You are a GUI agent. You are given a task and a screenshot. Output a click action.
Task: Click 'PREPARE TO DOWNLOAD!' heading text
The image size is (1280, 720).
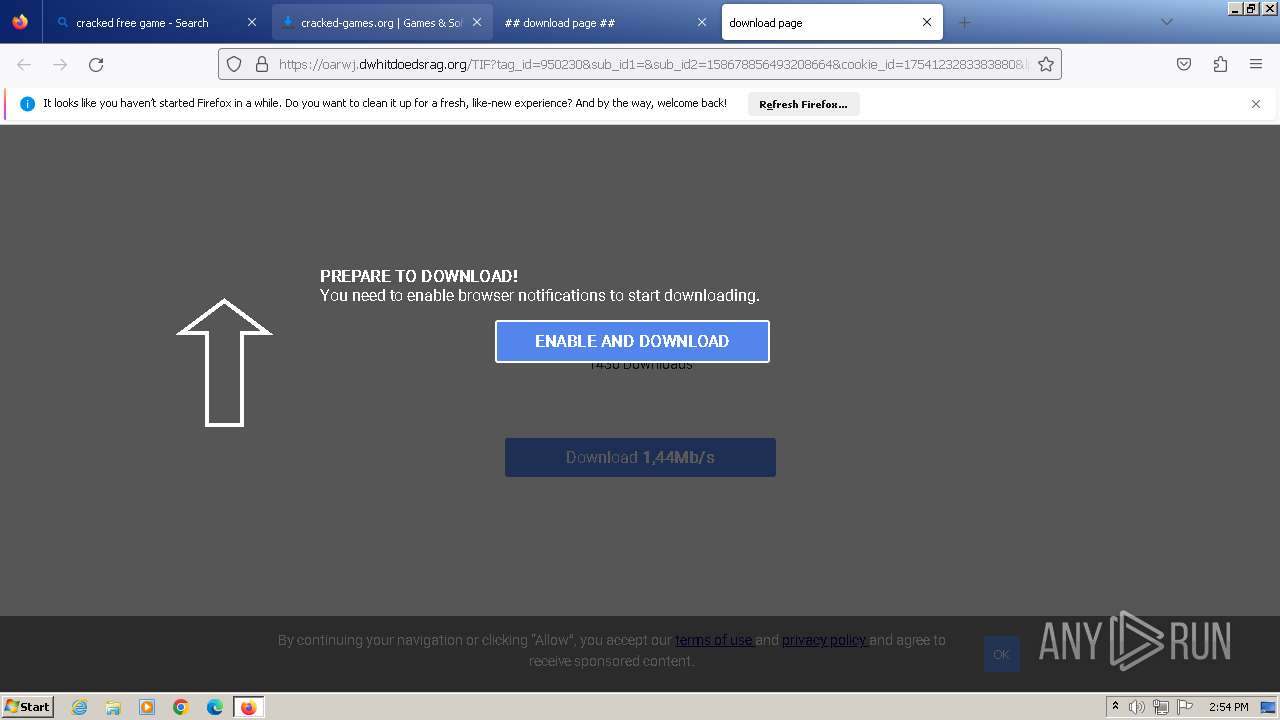[x=419, y=276]
